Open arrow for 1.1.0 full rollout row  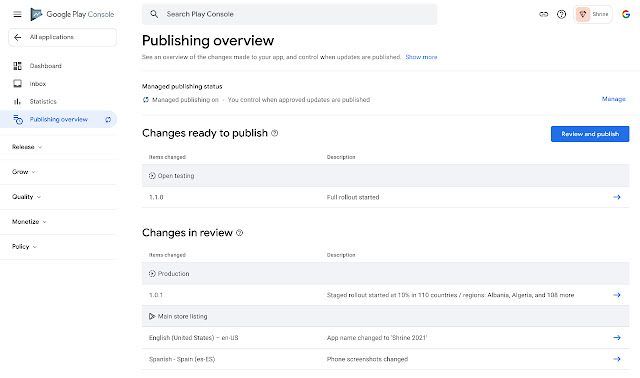coord(617,197)
